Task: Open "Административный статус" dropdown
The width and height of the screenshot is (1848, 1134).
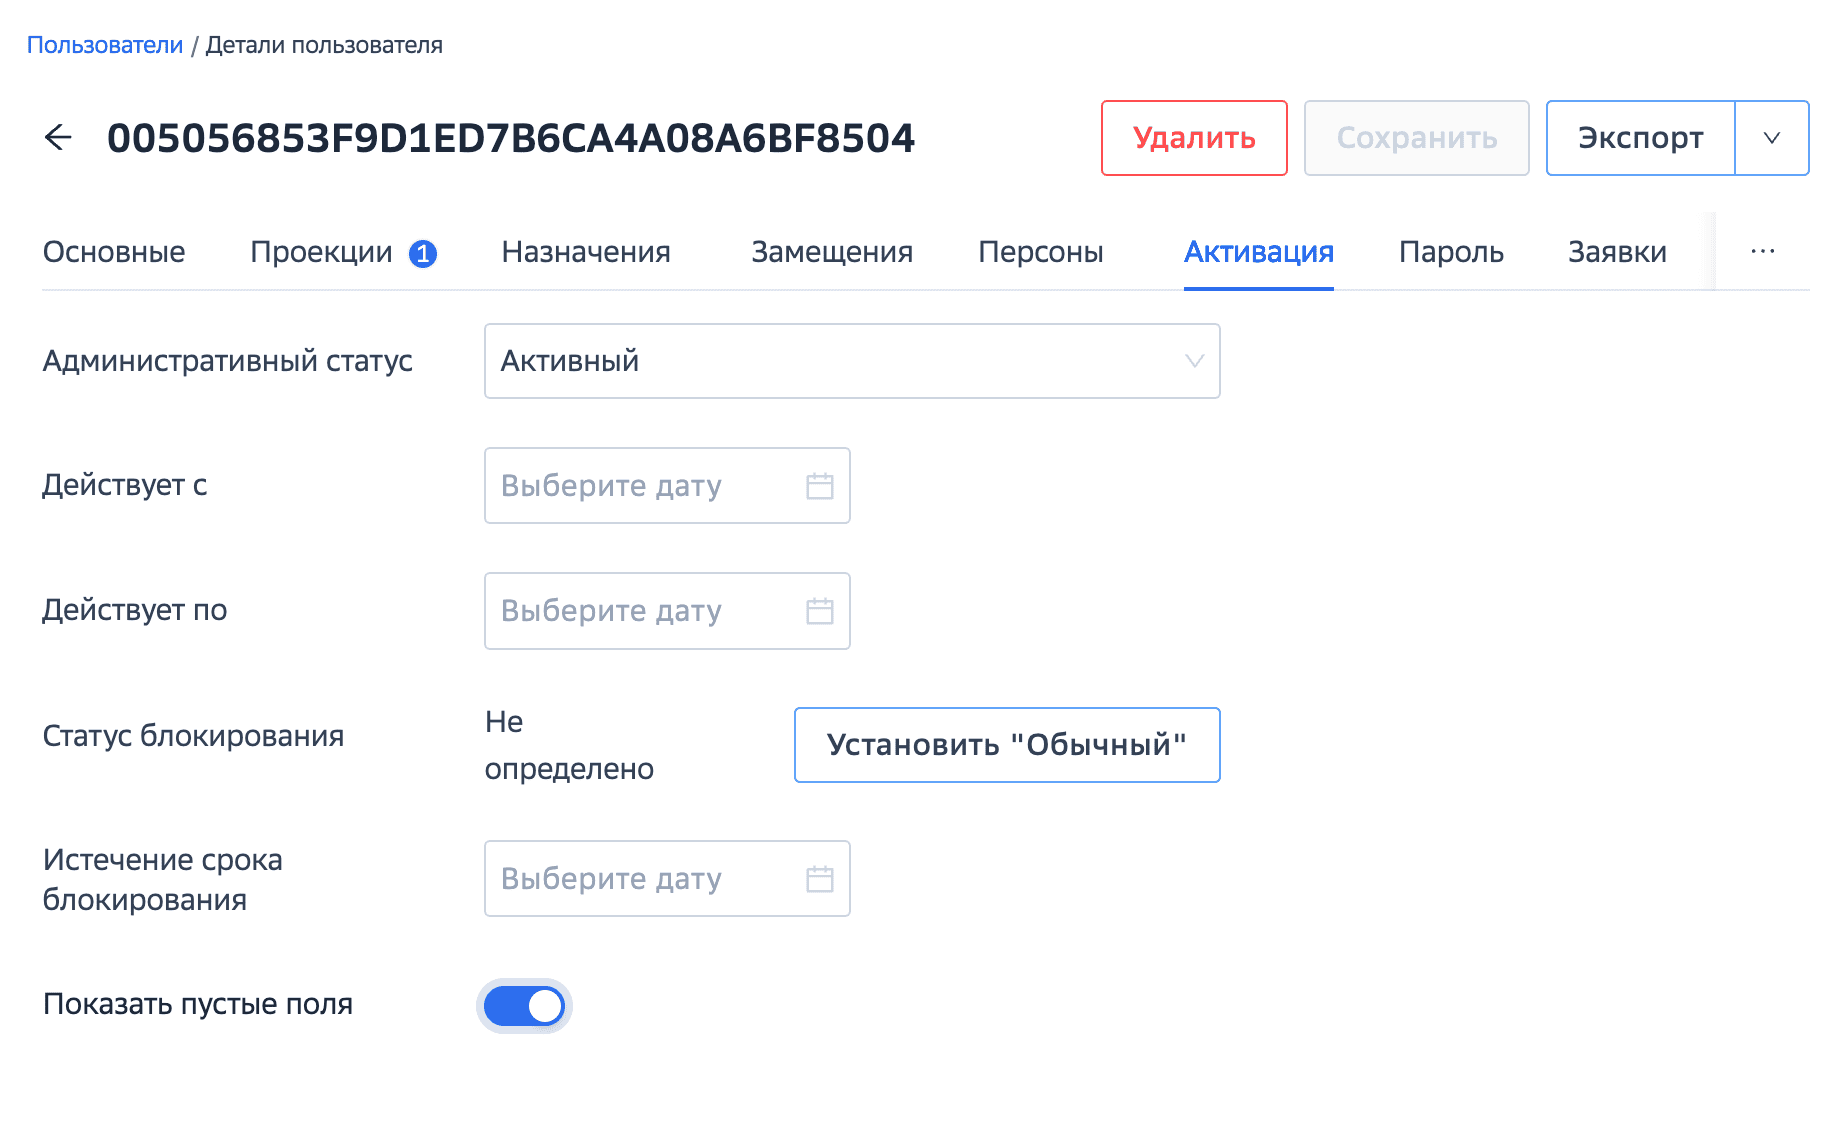Action: click(x=852, y=361)
